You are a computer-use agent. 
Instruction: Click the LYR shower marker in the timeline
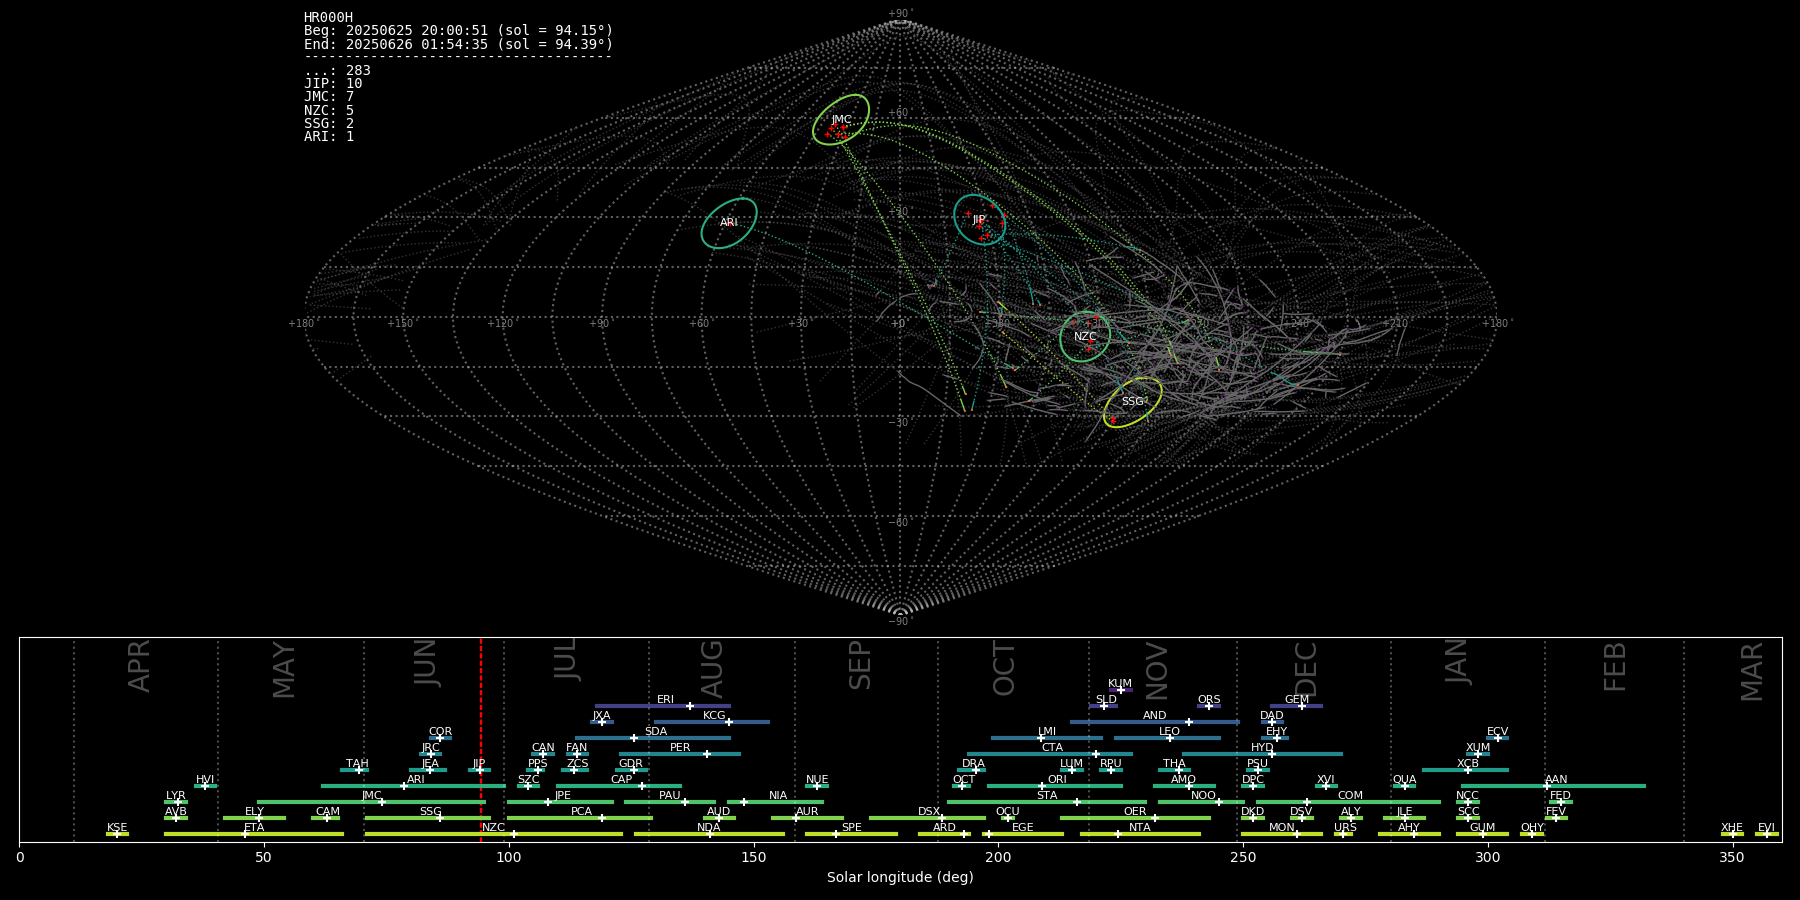click(x=176, y=802)
